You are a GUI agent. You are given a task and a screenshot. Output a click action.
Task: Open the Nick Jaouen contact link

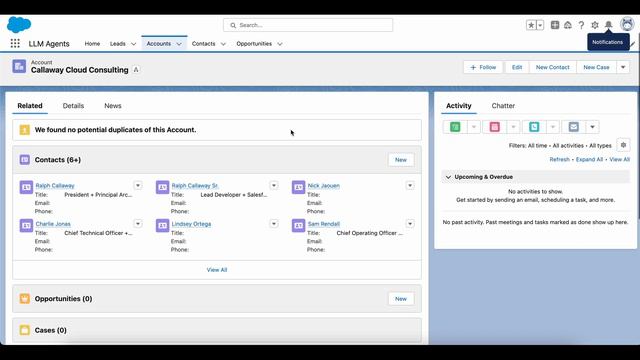(324, 185)
